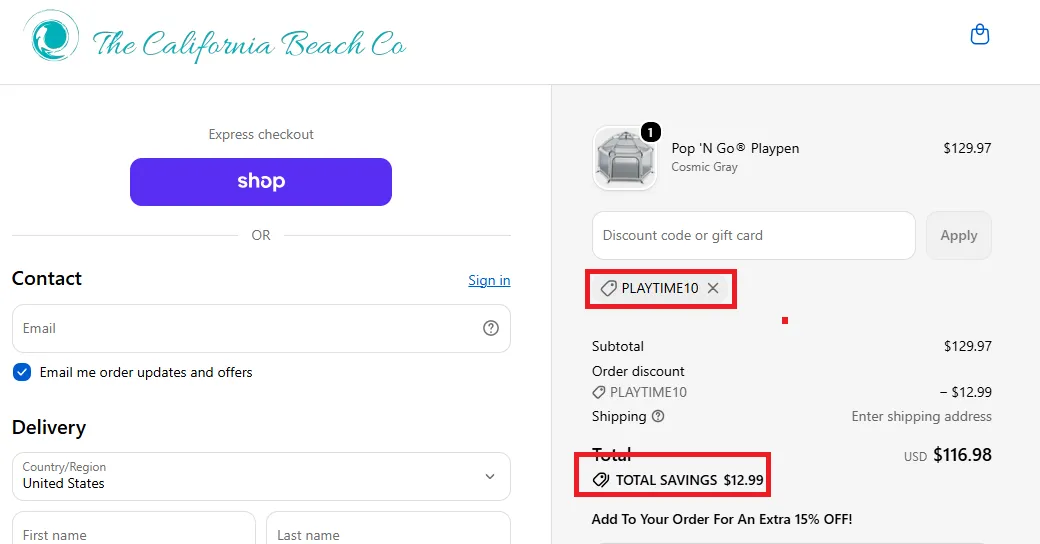
Task: Uncheck Email me order updates and offers
Action: (x=22, y=372)
